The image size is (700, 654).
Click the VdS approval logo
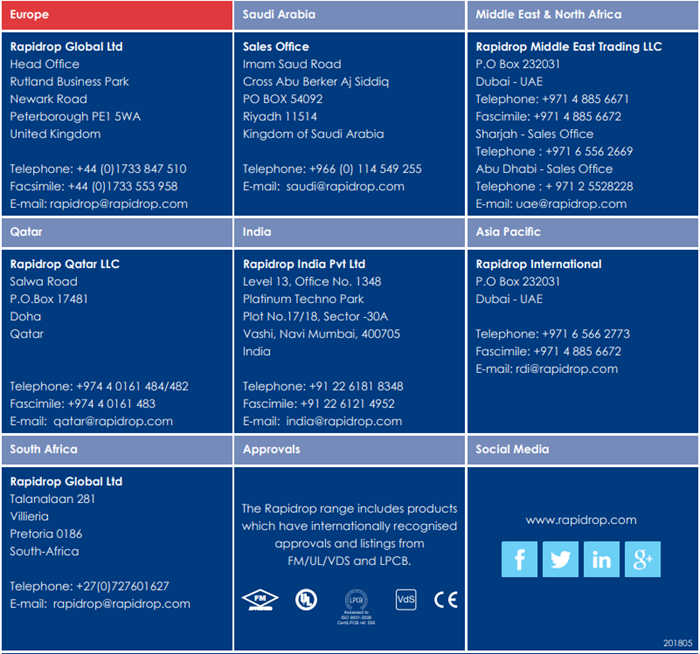406,599
